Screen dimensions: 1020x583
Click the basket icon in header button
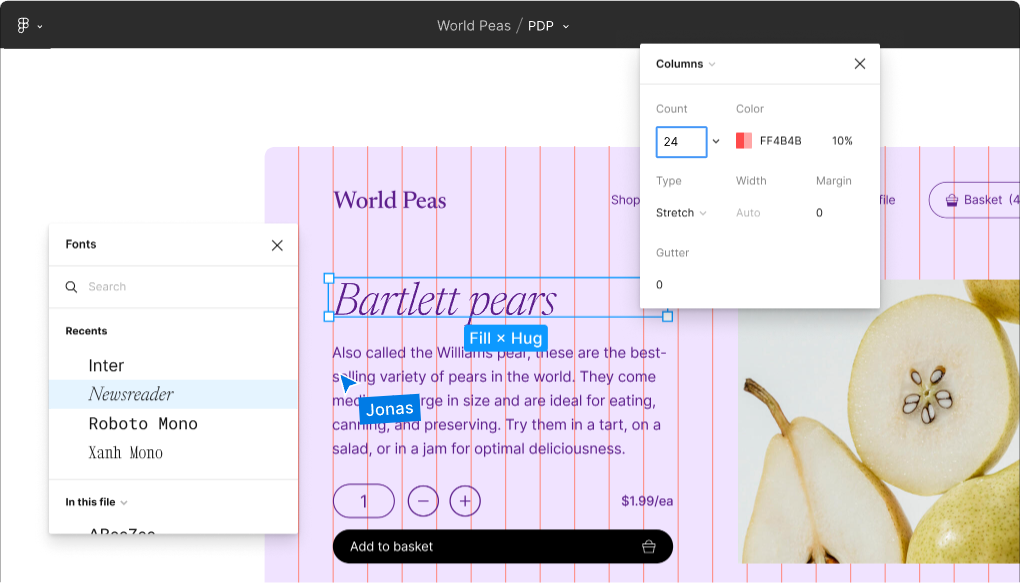pos(951,200)
